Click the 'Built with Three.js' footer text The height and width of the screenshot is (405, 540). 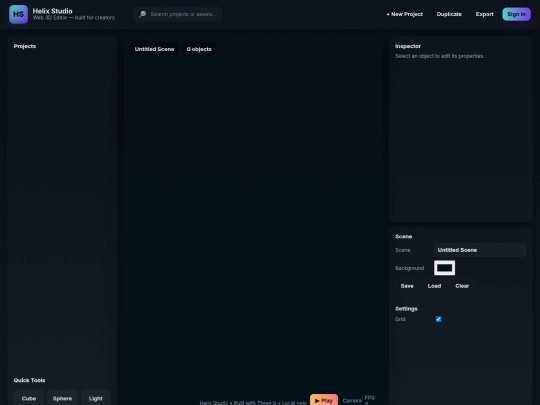pyautogui.click(x=255, y=403)
